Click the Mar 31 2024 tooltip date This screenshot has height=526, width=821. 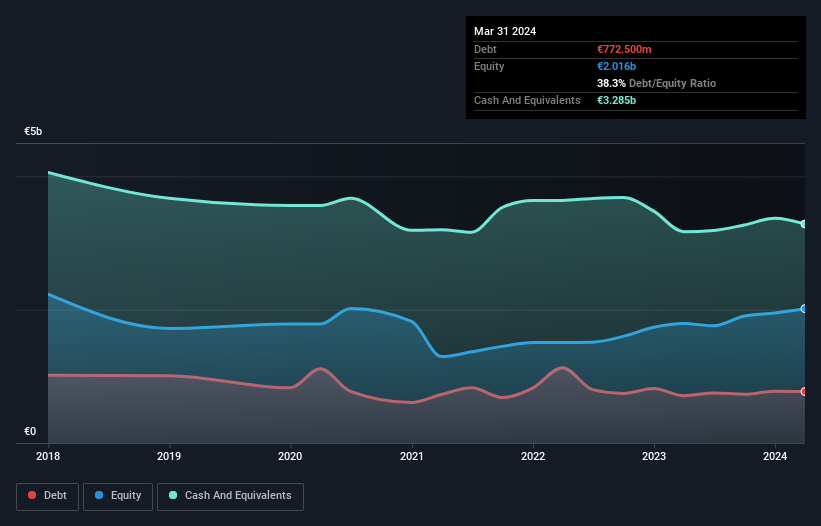point(505,31)
